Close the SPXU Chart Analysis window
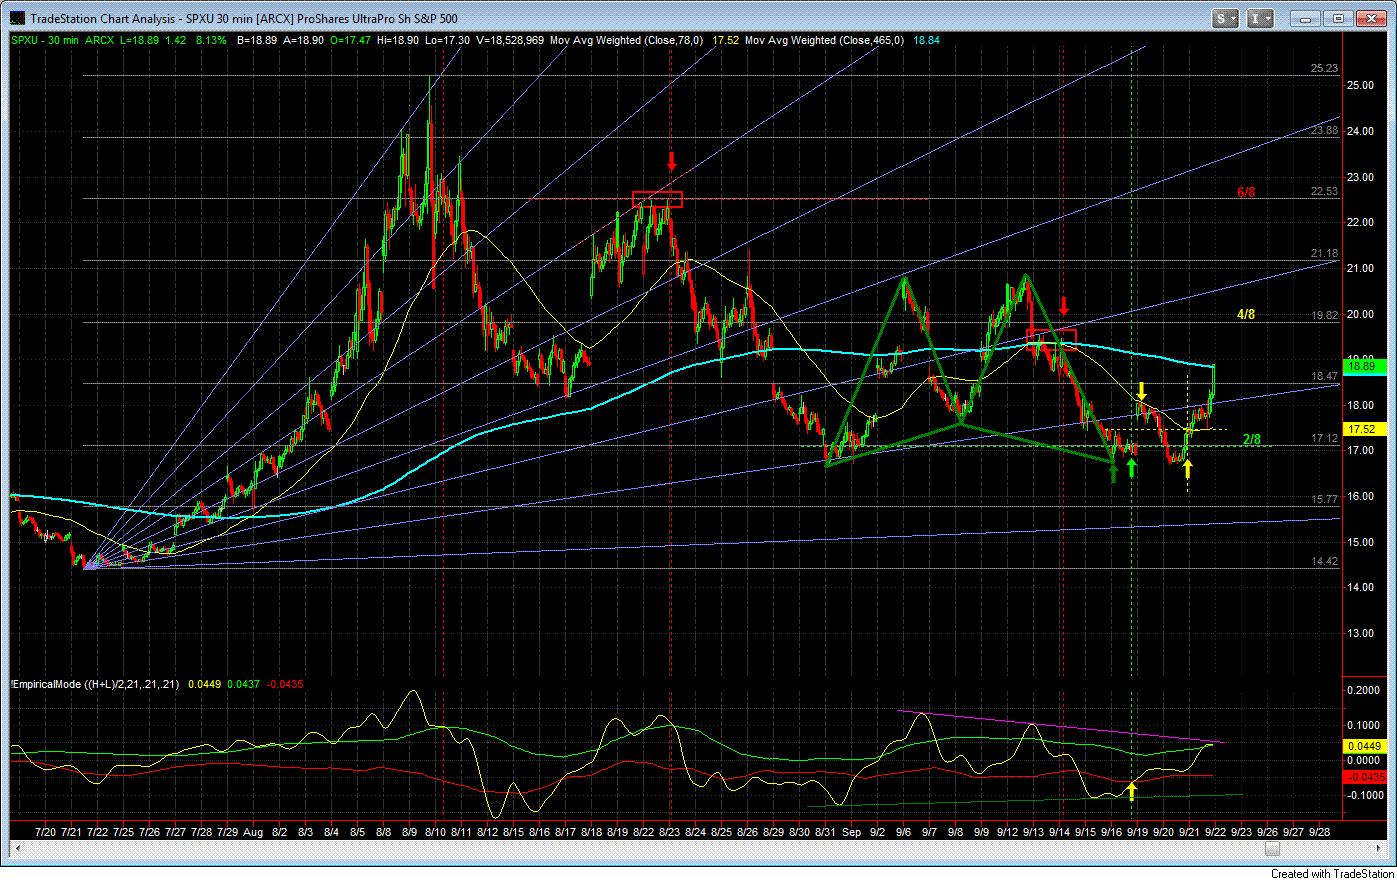Viewport: 1397px width, 880px height. (x=1372, y=18)
